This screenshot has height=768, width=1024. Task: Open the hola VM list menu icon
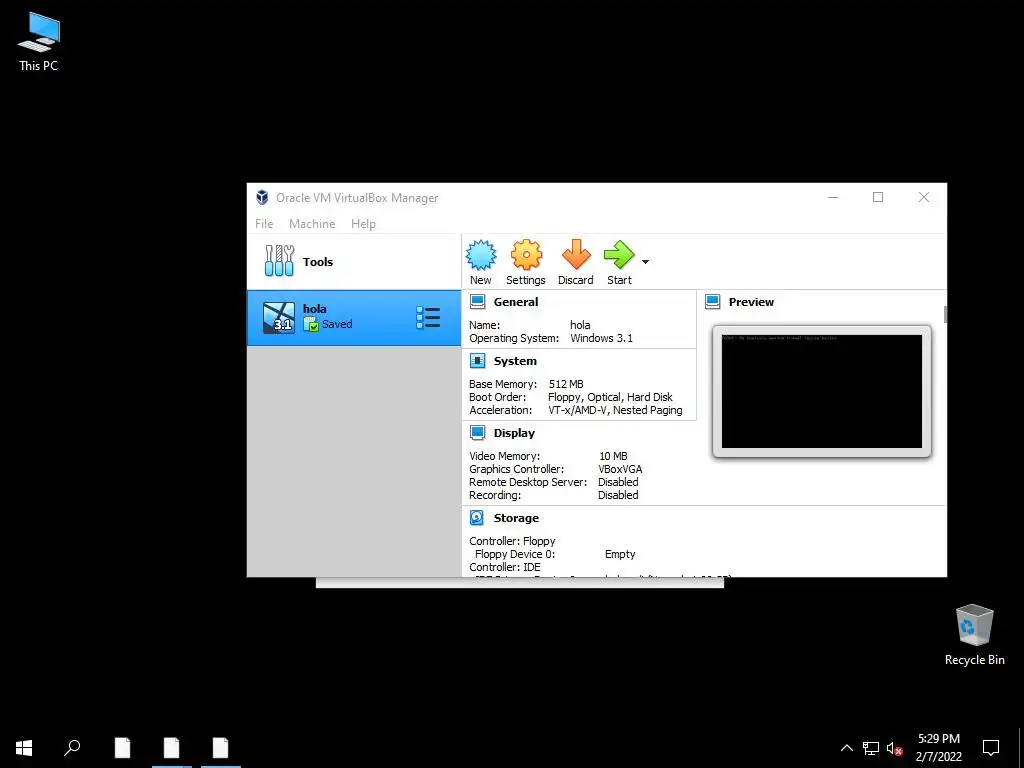(x=428, y=317)
